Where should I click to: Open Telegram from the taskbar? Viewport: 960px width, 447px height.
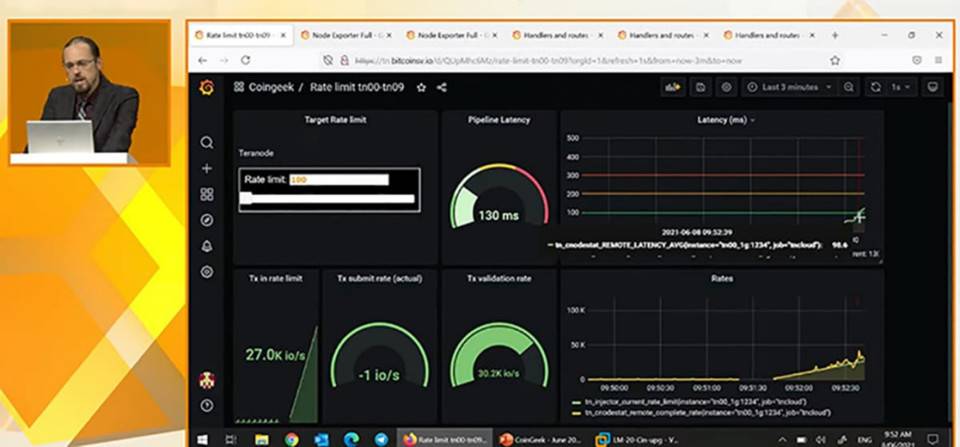(381, 440)
